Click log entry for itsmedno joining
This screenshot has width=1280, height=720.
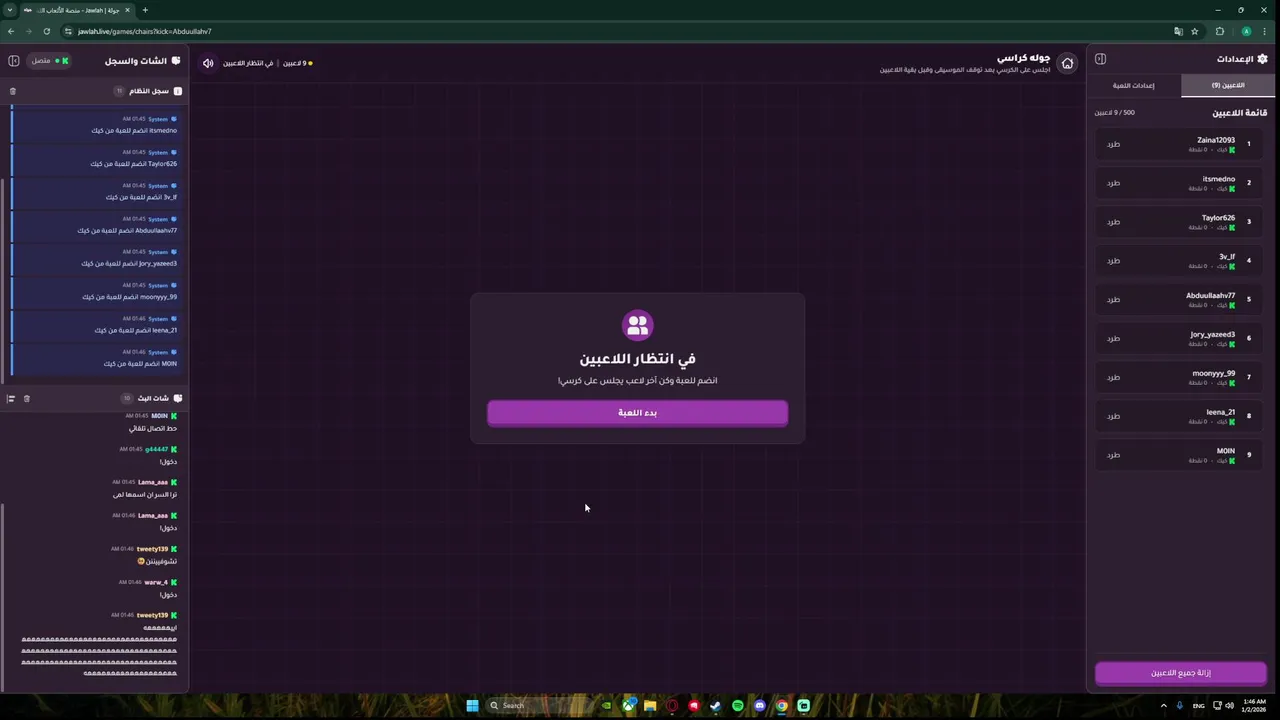point(96,125)
